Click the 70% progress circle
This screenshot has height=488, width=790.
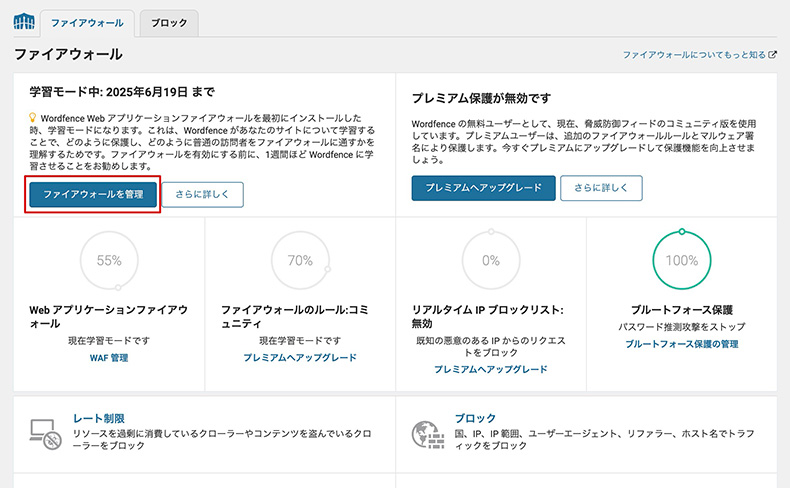click(x=300, y=260)
